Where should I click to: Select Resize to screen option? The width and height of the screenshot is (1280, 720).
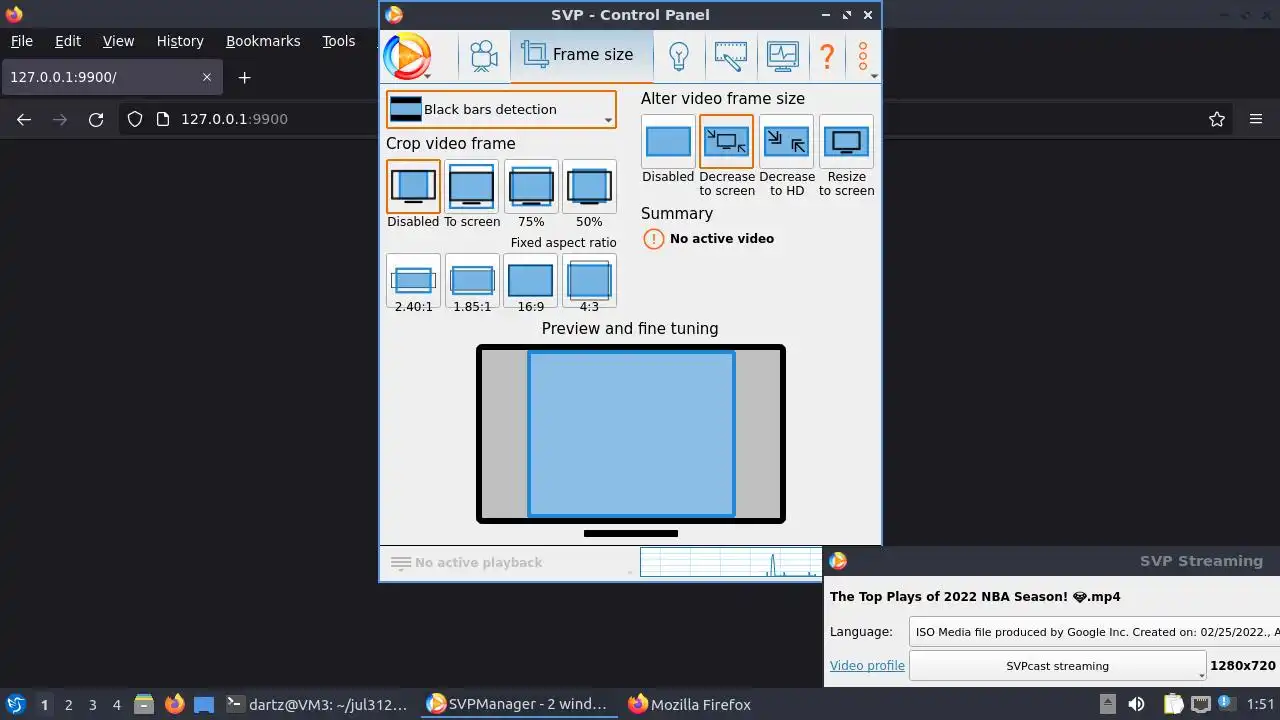pyautogui.click(x=846, y=142)
